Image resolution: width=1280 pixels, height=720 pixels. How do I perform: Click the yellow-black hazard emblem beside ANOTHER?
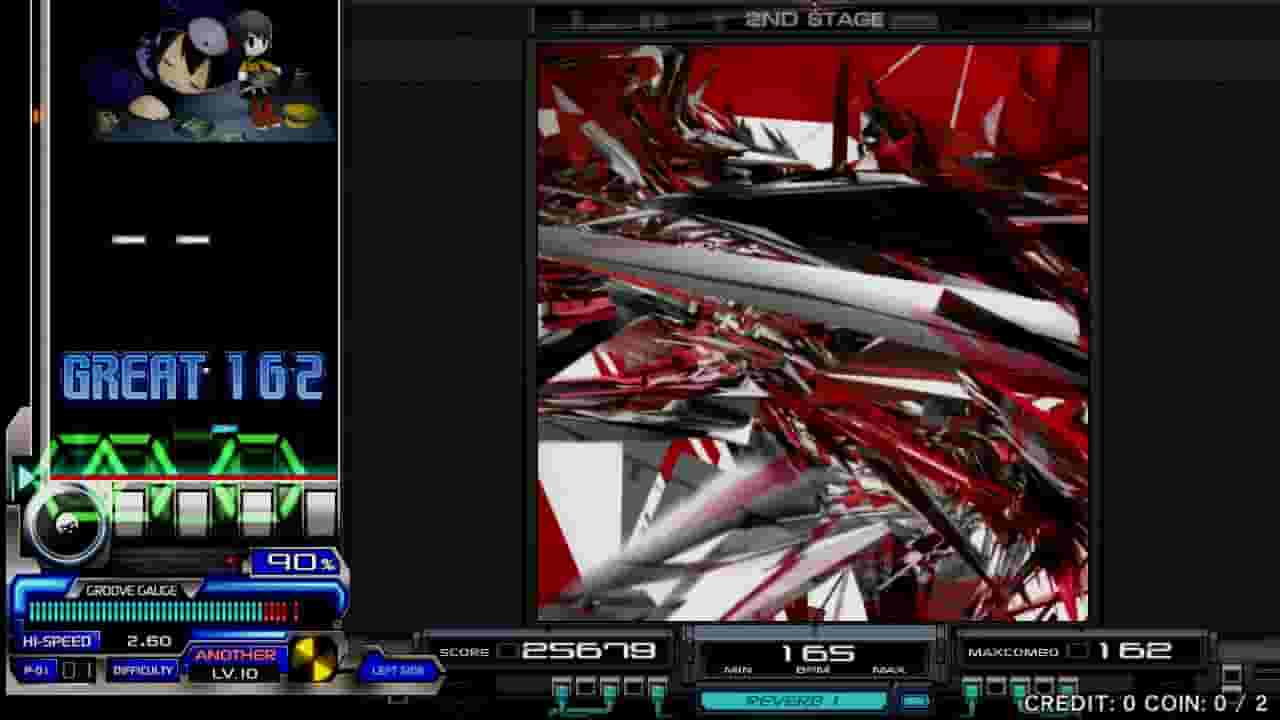click(313, 660)
